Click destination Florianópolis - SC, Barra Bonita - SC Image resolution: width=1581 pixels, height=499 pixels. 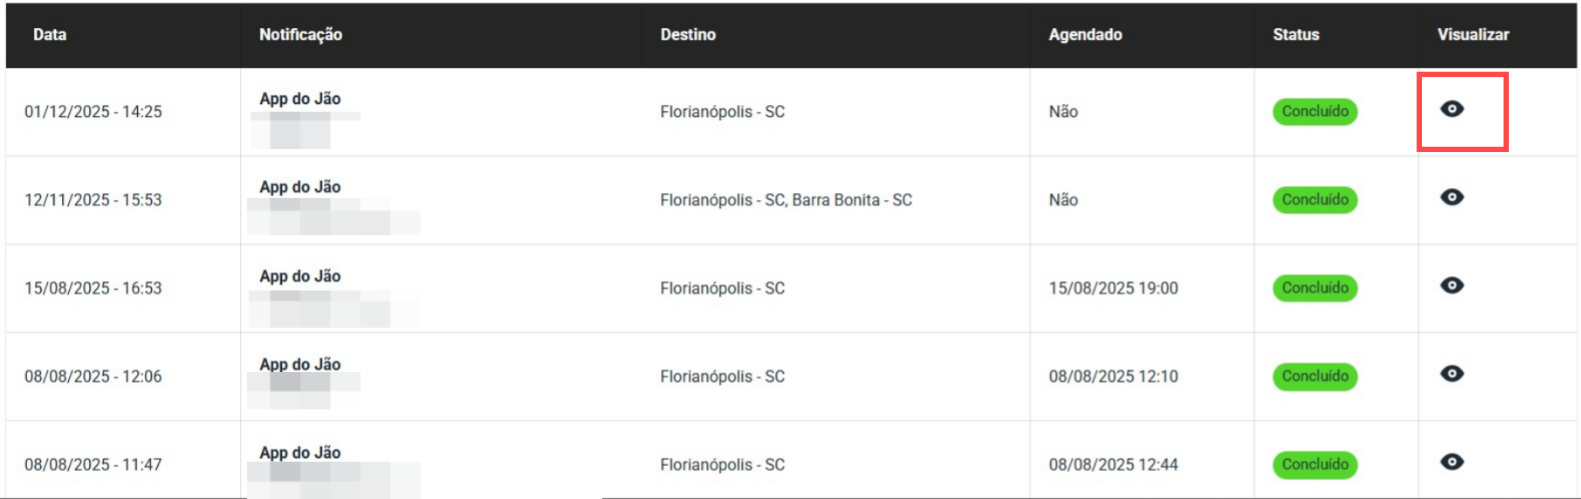click(786, 200)
